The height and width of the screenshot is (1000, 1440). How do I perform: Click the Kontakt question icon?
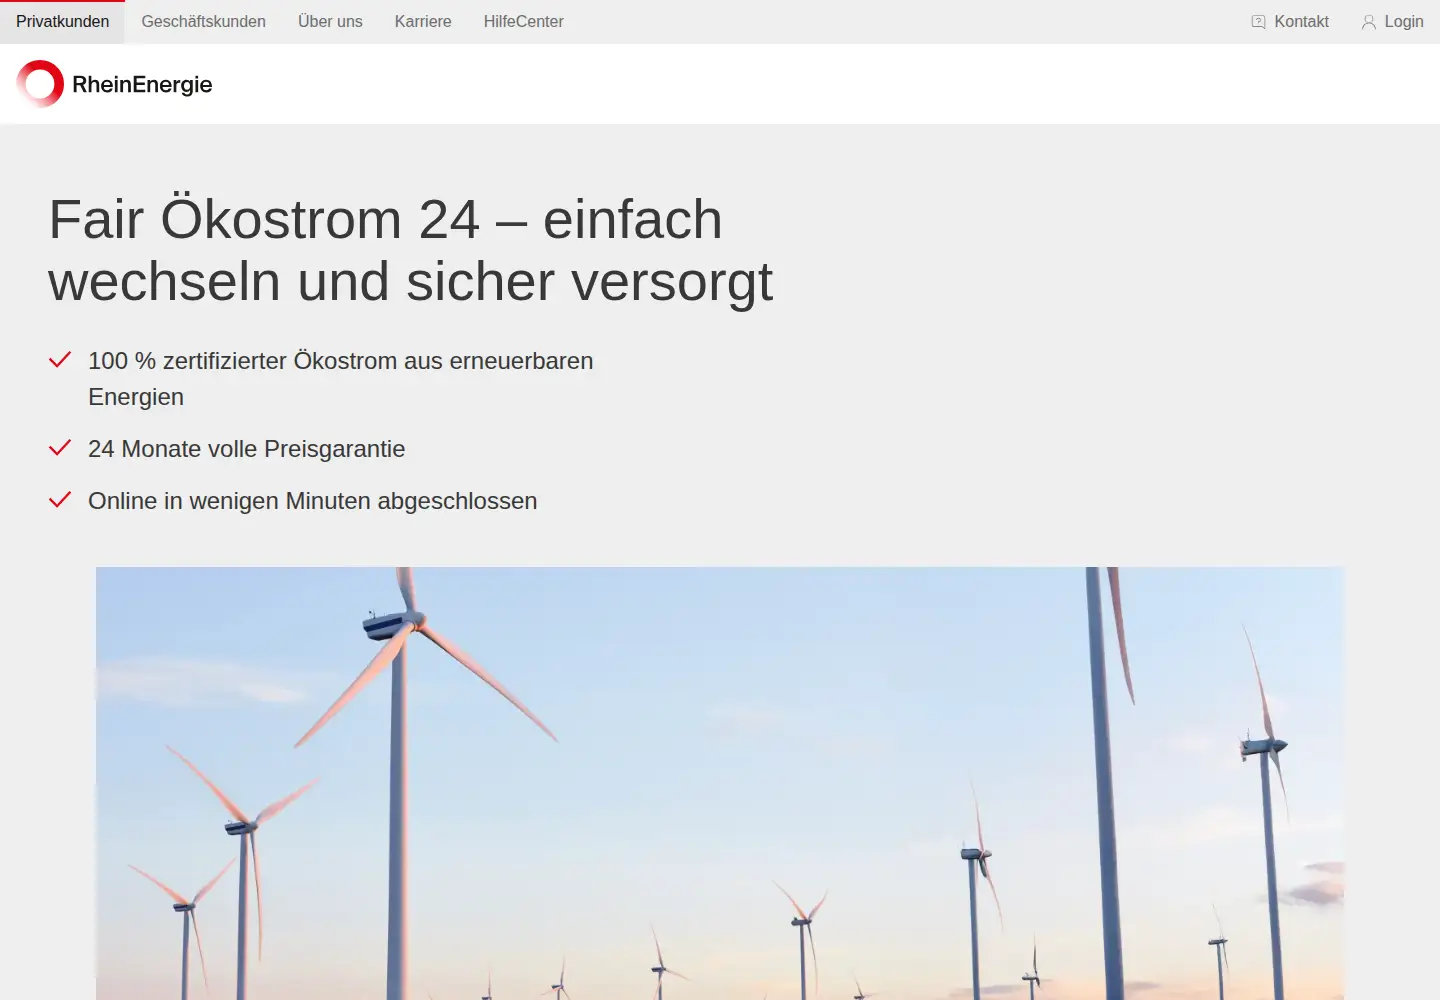[x=1258, y=22]
